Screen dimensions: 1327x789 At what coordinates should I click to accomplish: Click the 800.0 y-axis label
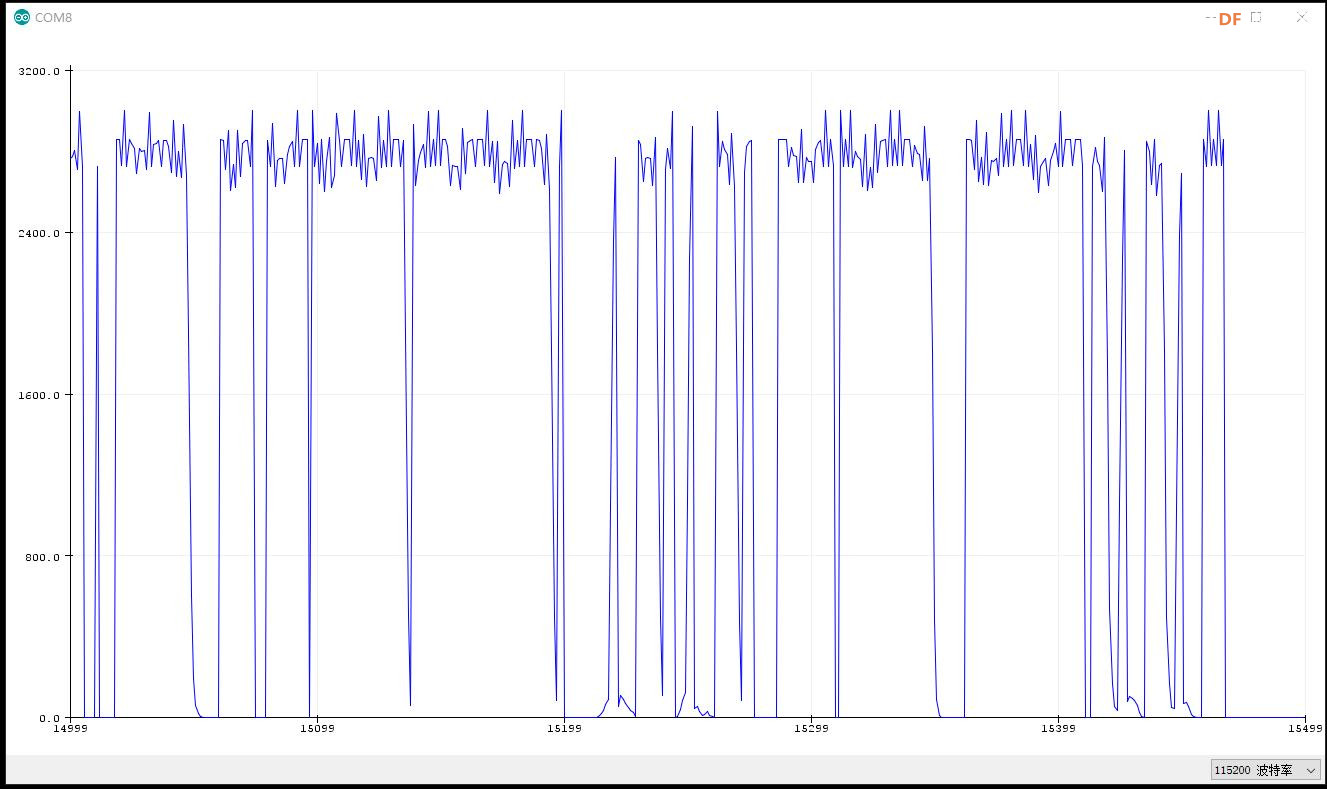click(x=43, y=557)
